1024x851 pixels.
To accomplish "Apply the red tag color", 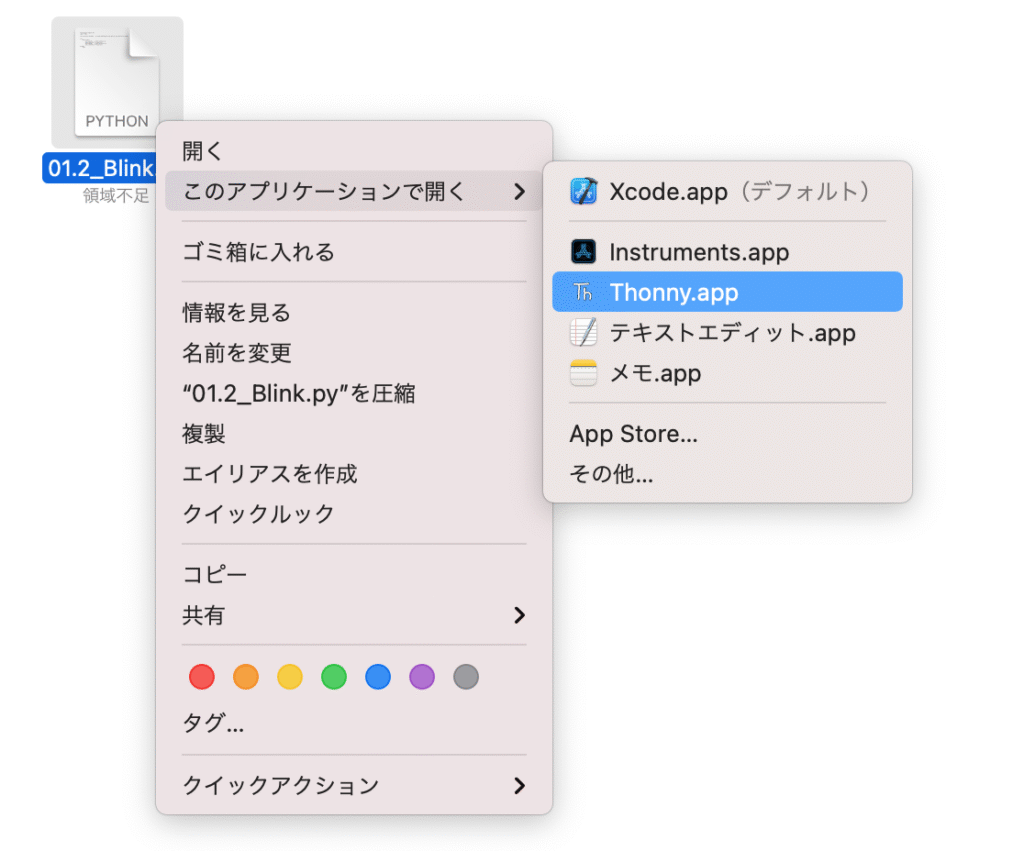I will click(x=202, y=677).
